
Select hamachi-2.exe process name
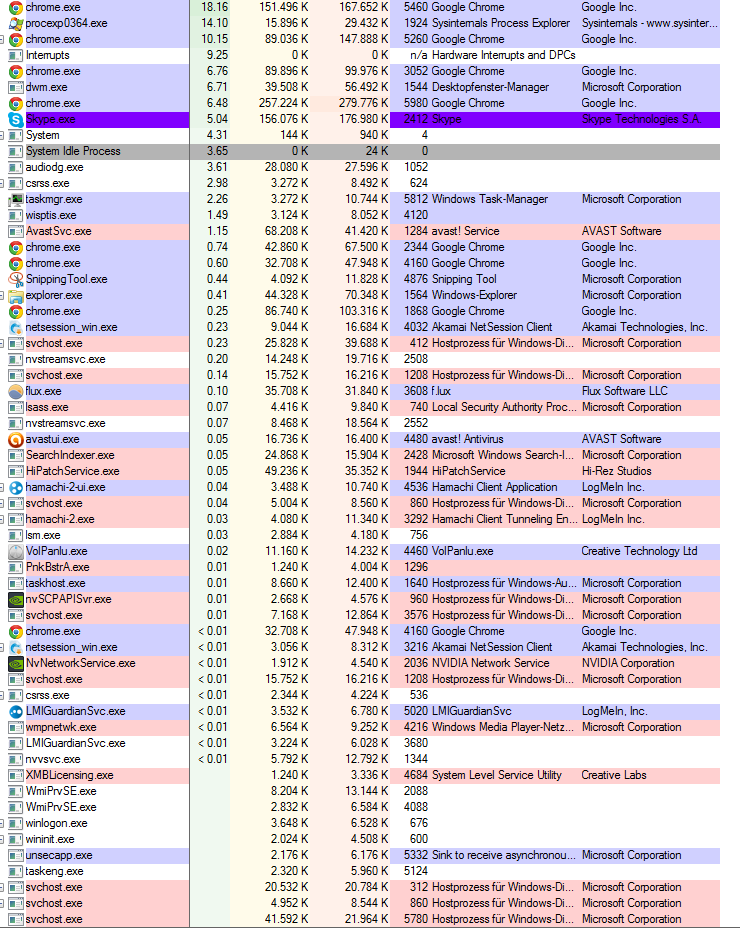point(60,519)
